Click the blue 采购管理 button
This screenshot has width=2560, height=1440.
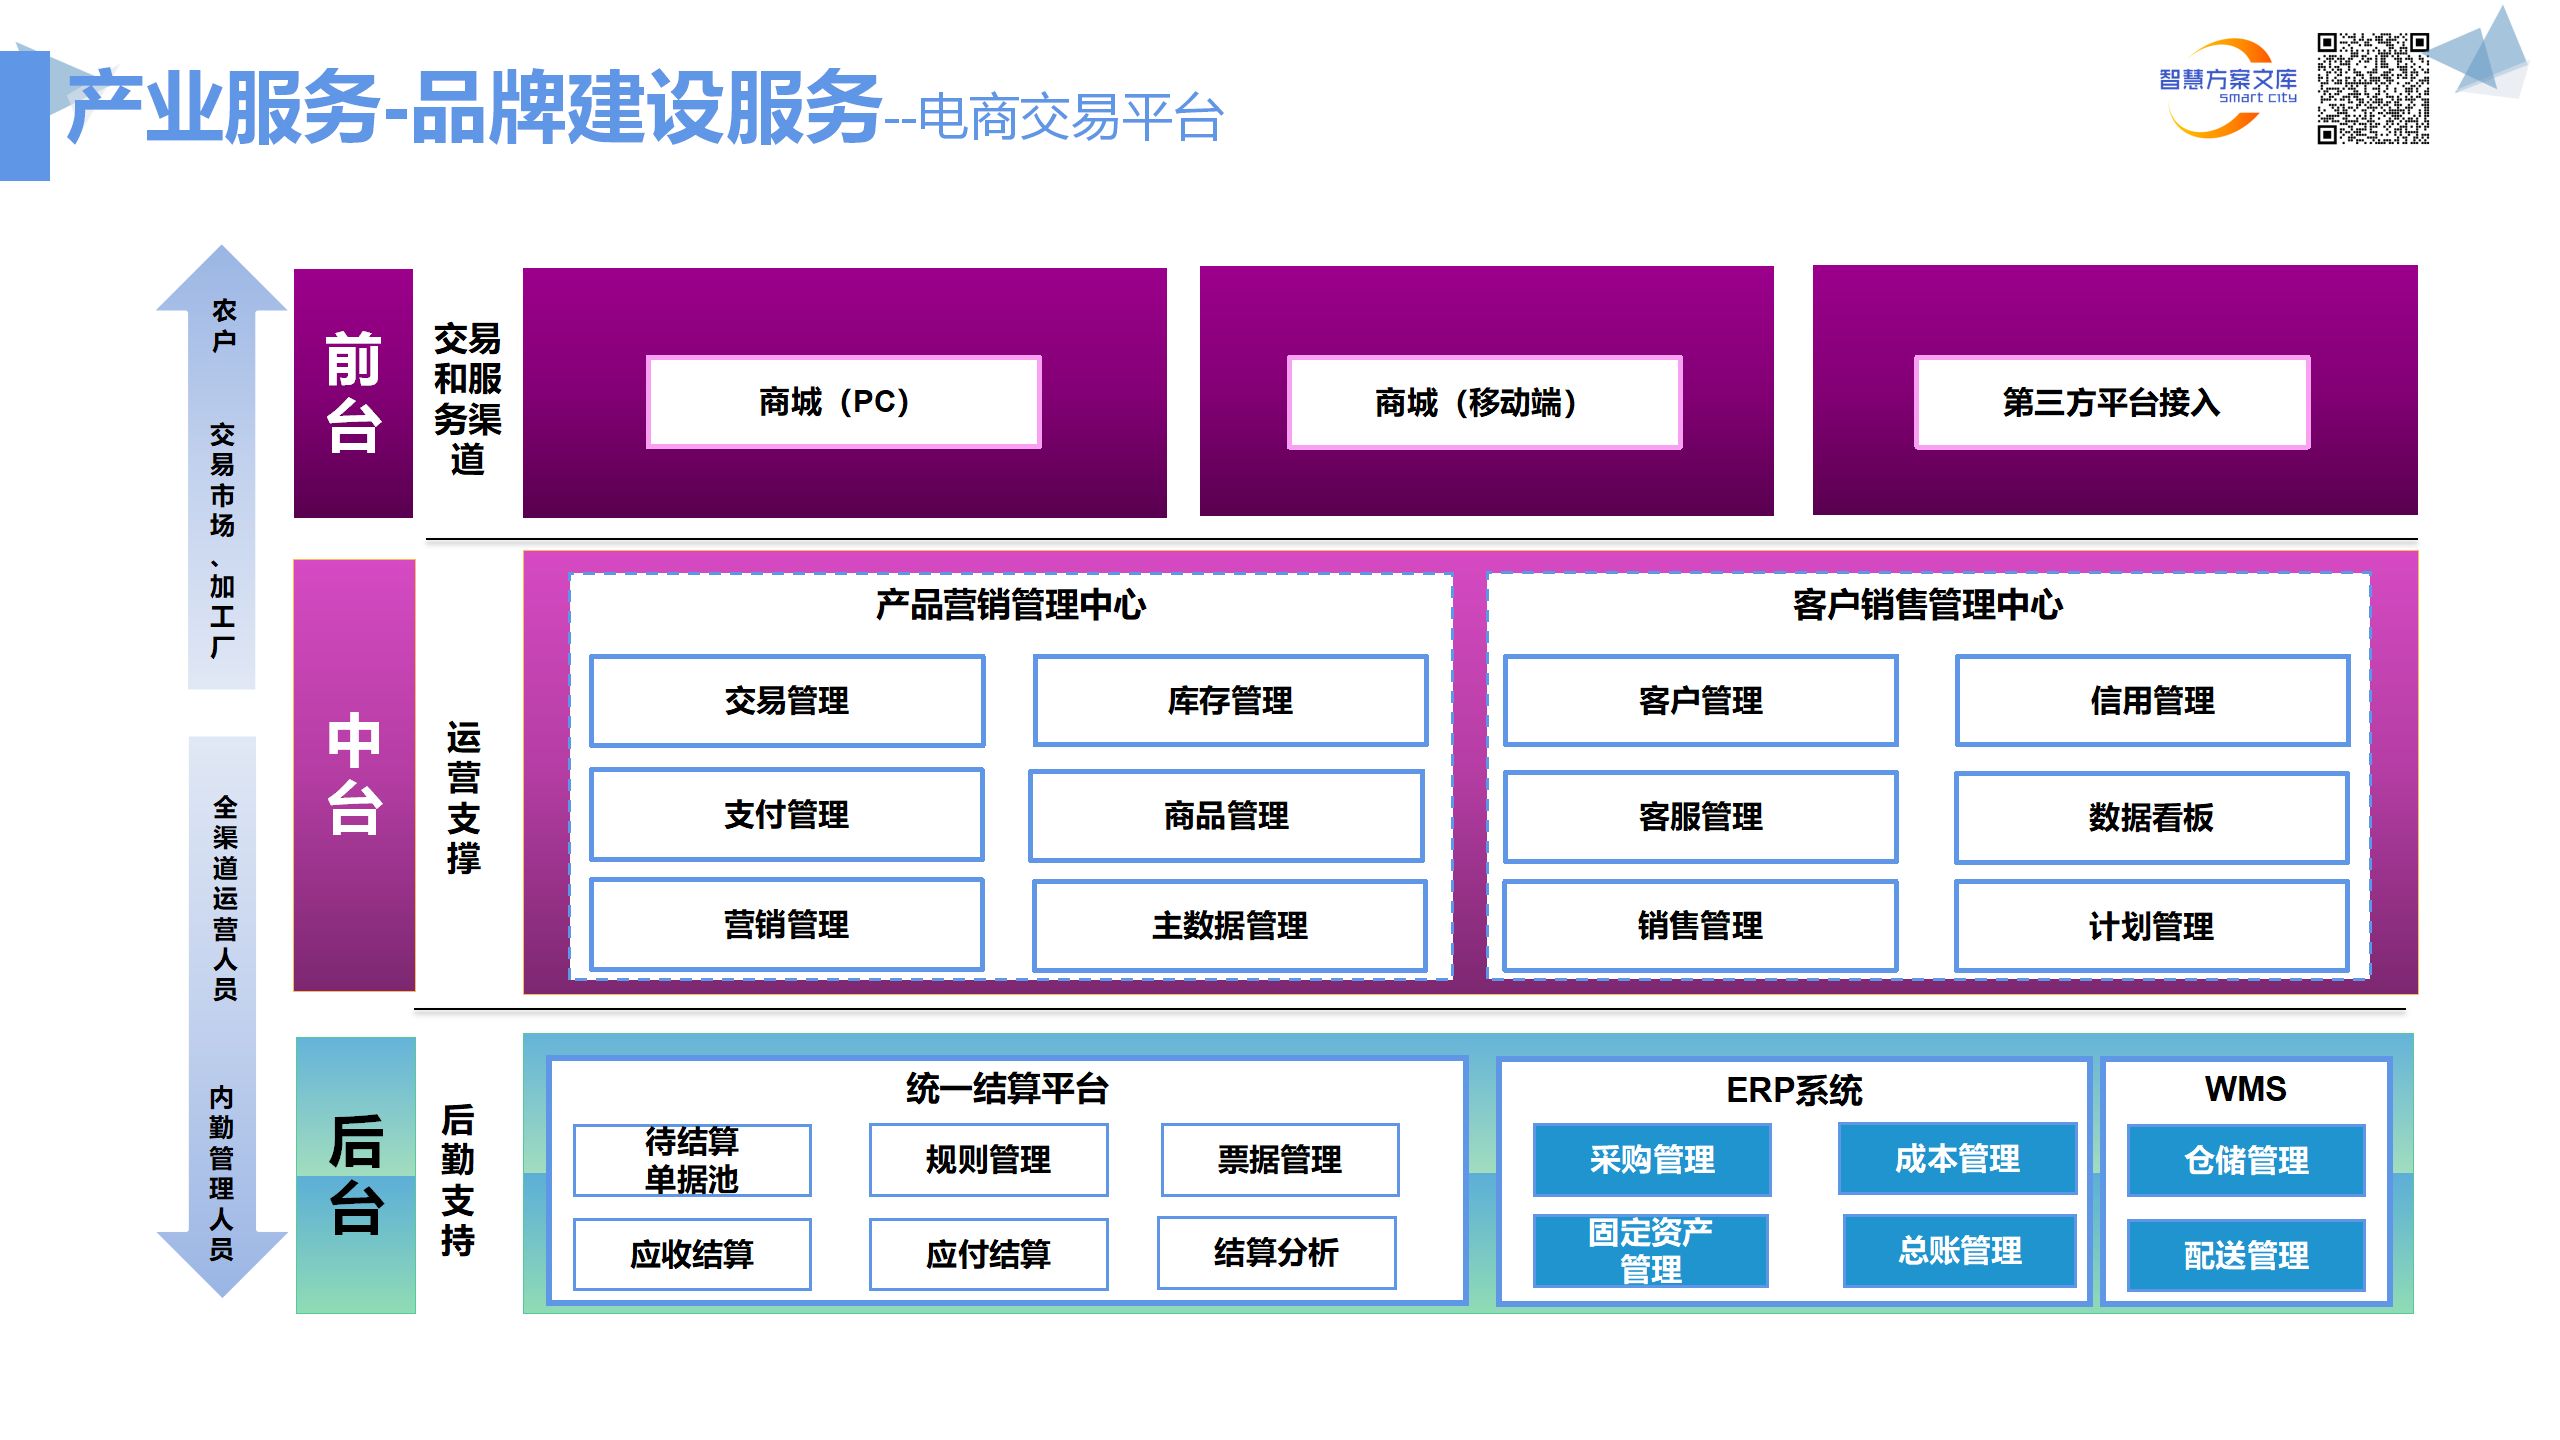(1652, 1160)
